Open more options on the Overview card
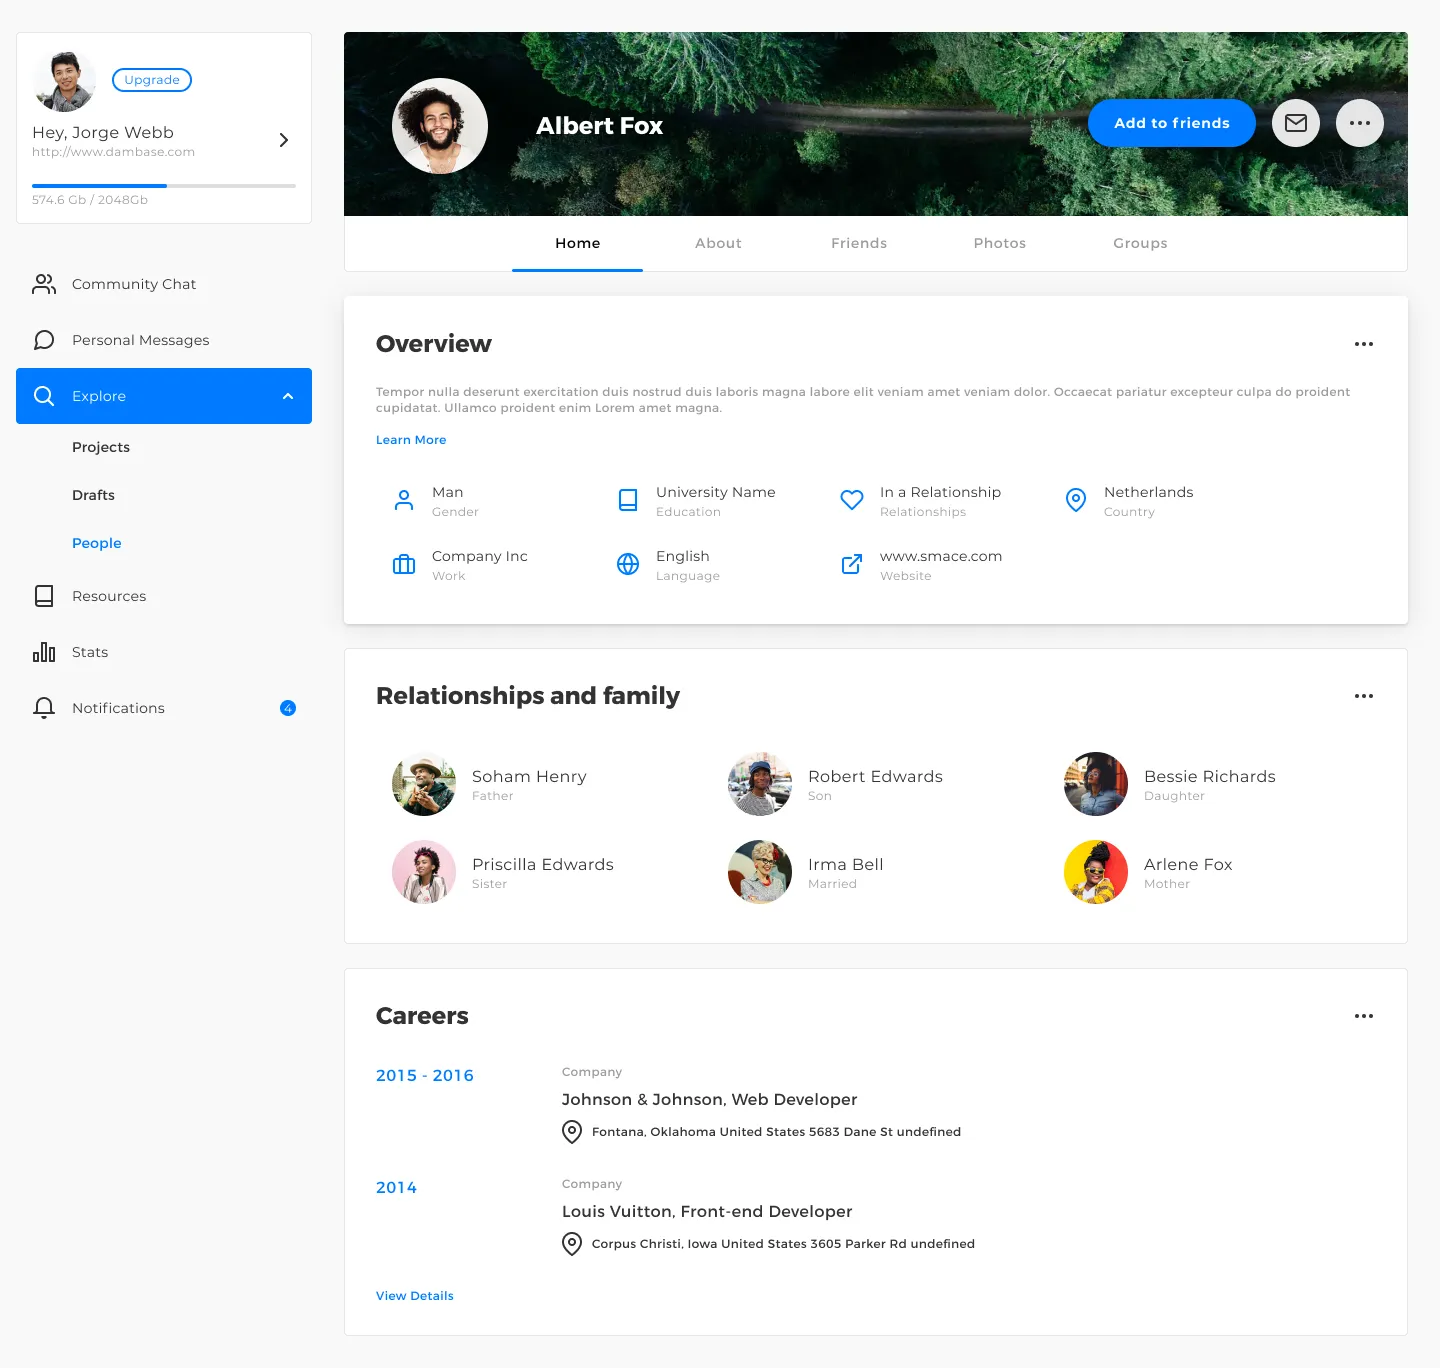This screenshot has height=1368, width=1440. pyautogui.click(x=1363, y=344)
